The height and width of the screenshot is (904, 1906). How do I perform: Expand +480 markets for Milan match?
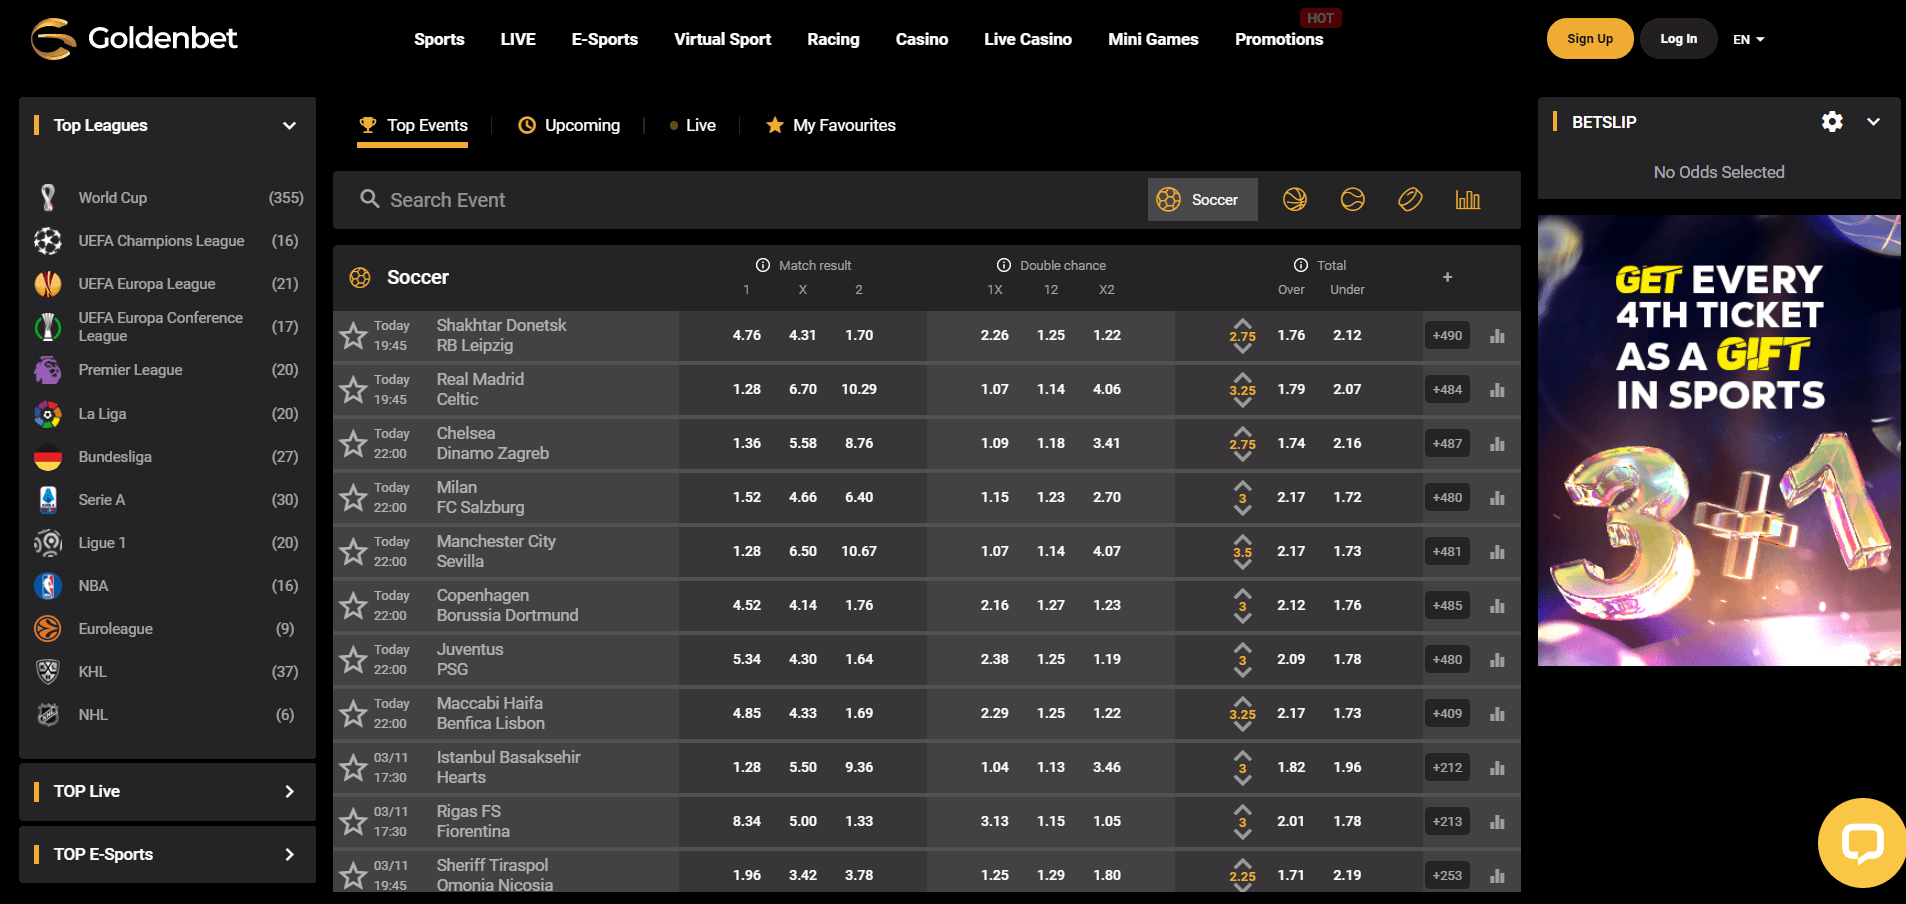pos(1447,498)
